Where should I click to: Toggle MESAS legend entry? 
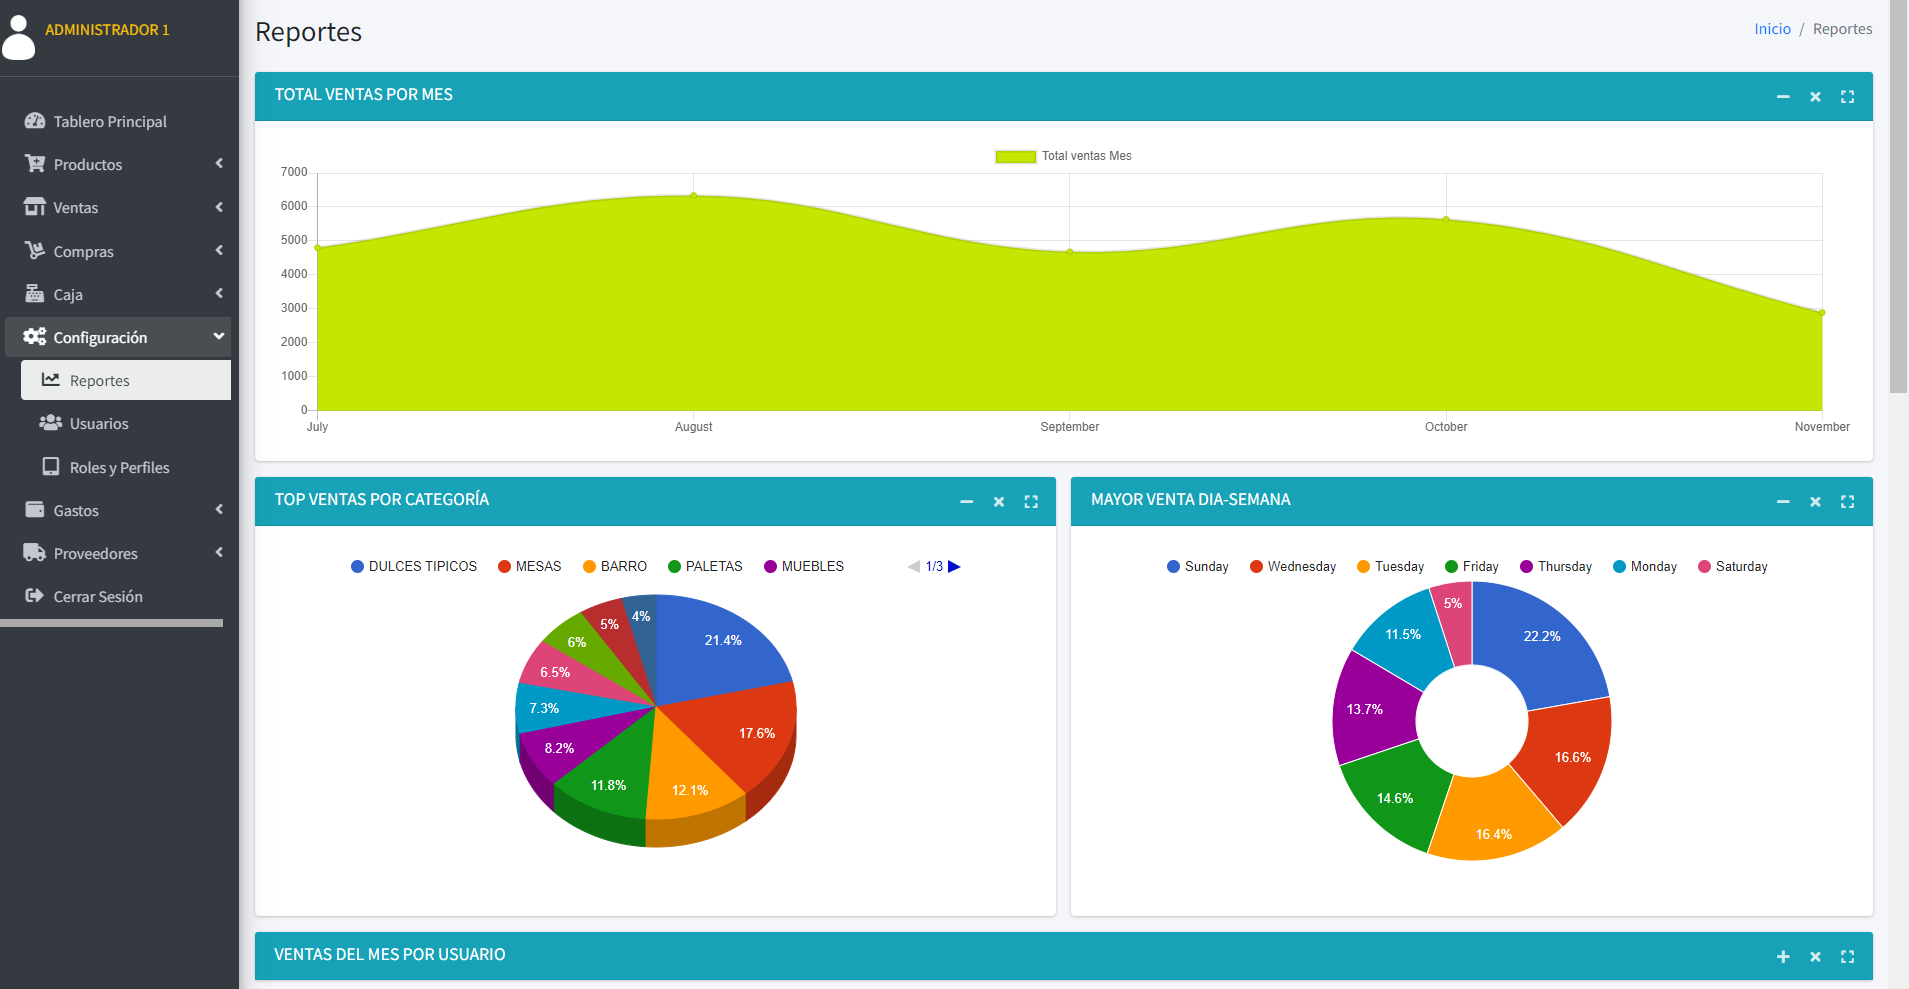click(530, 566)
